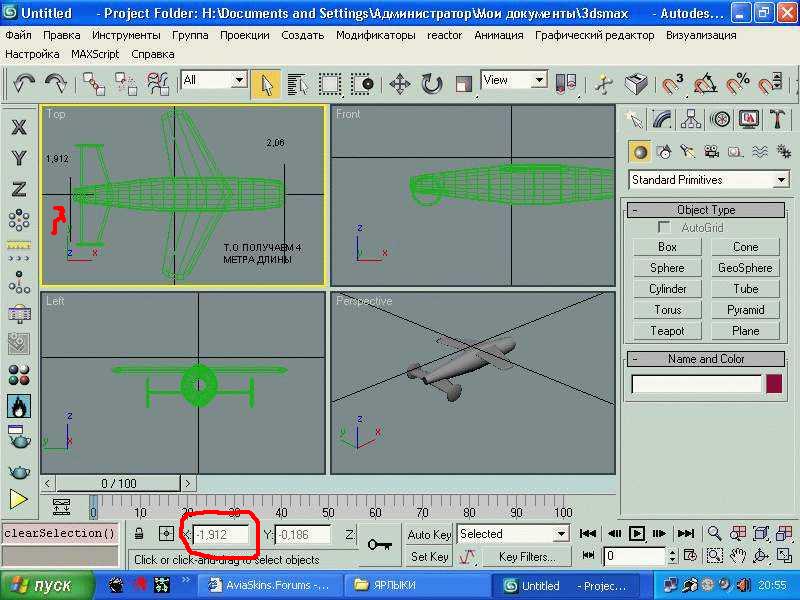Click the Redo arrow icon

tap(56, 83)
